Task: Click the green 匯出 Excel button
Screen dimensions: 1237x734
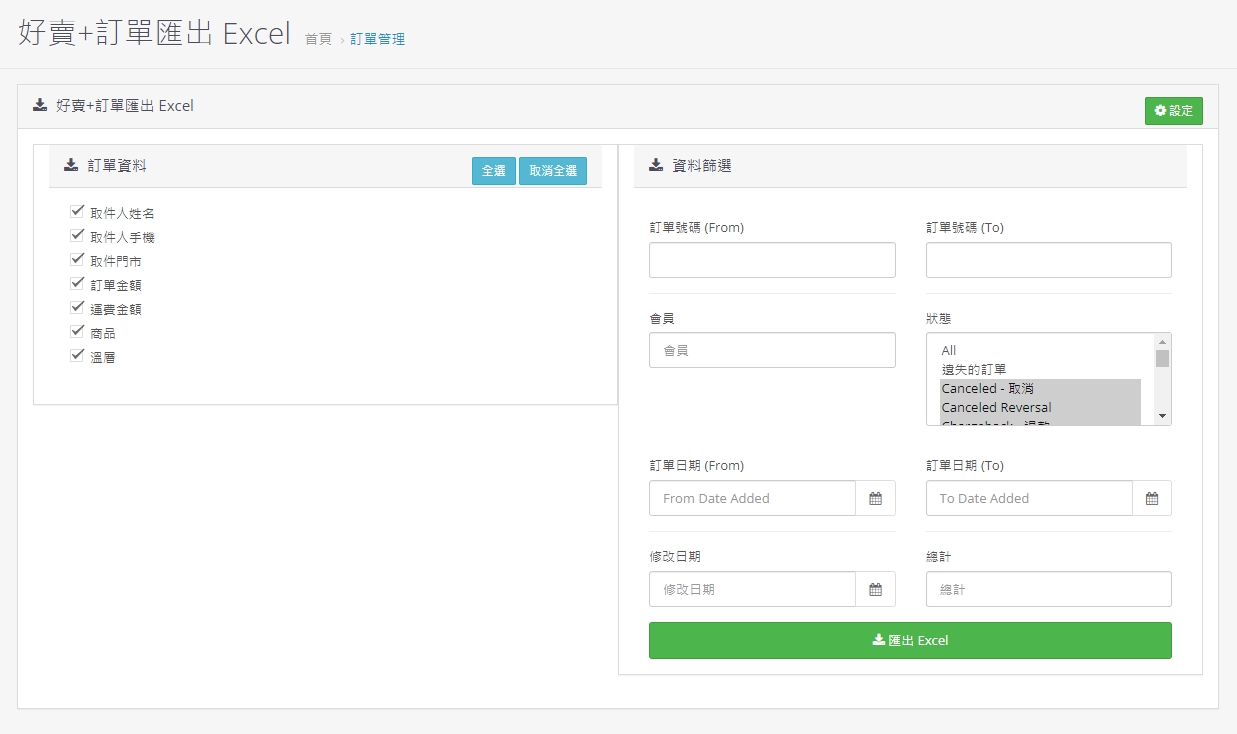Action: pos(910,640)
